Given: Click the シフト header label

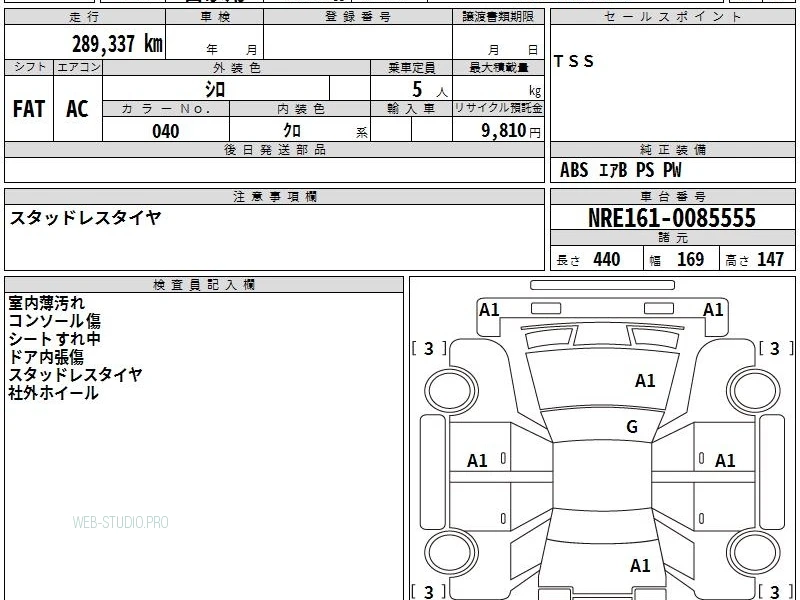Looking at the screenshot, I should pyautogui.click(x=29, y=67).
